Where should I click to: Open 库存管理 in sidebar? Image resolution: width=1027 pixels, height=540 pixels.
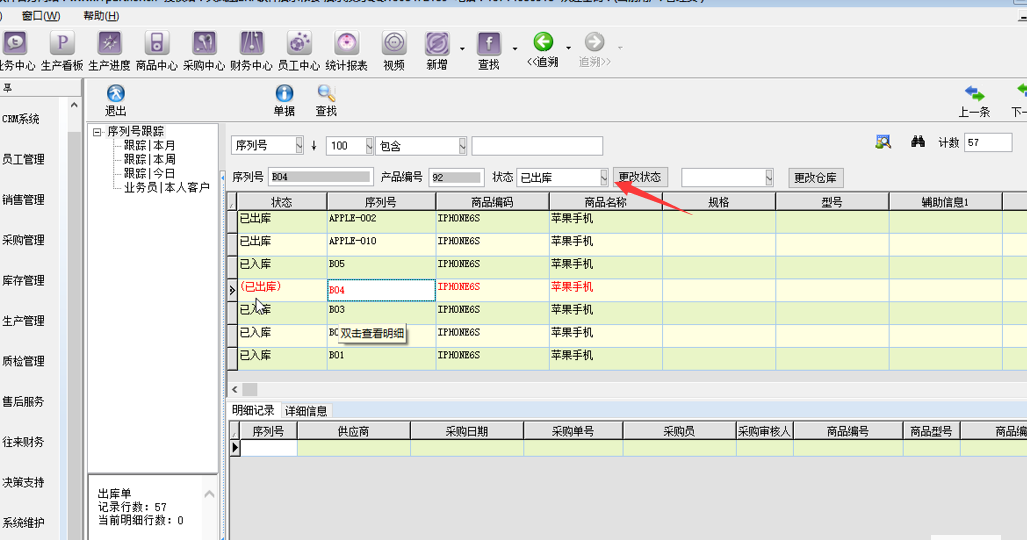point(23,280)
